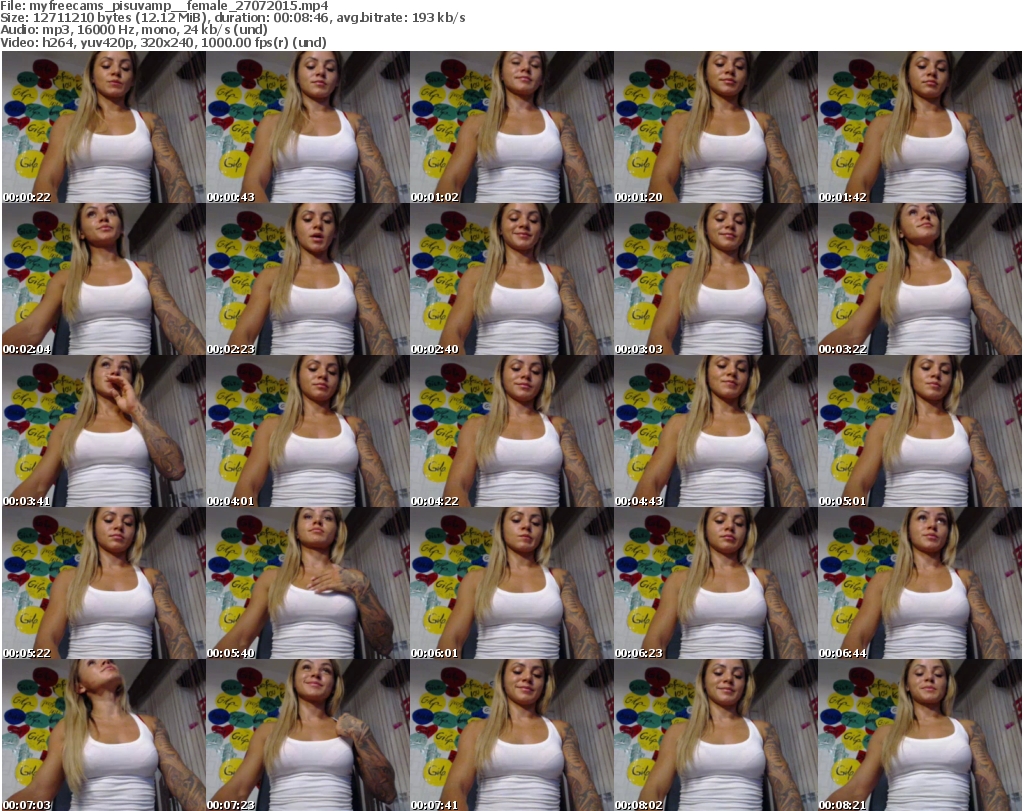Select the thumbnail timestamped 00:05:40

(x=308, y=584)
